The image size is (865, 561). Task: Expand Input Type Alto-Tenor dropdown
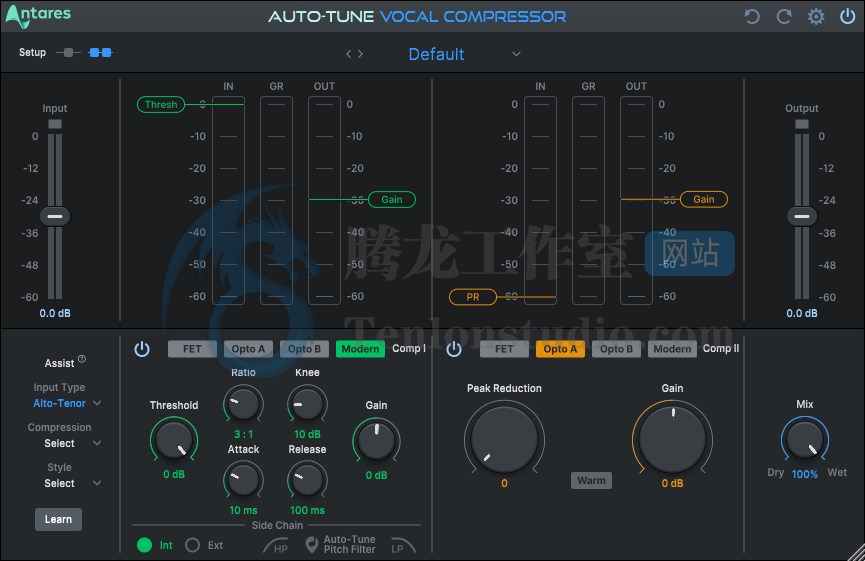pos(67,403)
